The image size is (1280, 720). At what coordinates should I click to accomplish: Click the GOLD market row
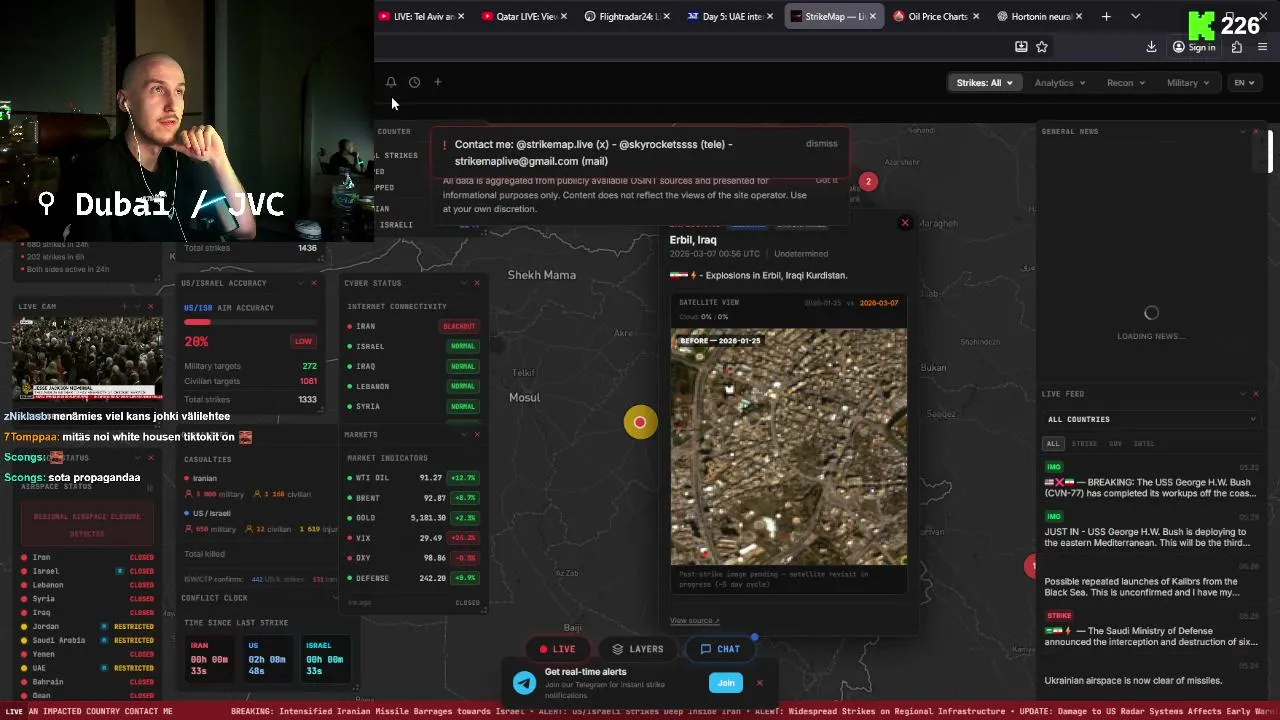[414, 518]
